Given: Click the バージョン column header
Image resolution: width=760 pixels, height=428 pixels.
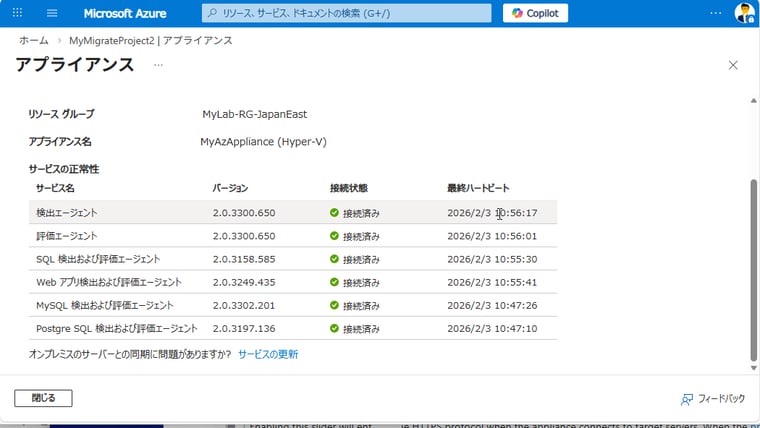Looking at the screenshot, I should [x=230, y=188].
